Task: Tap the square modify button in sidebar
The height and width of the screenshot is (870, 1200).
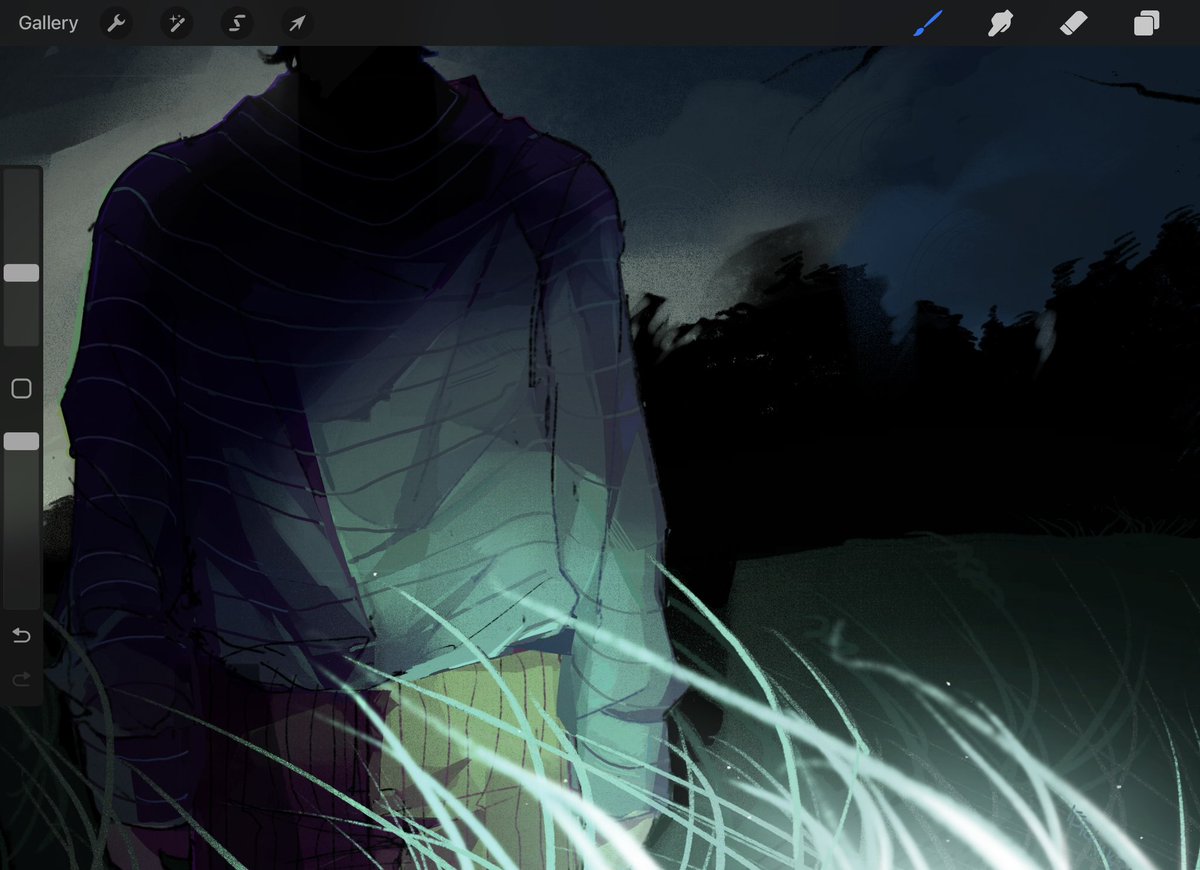Action: [21, 389]
